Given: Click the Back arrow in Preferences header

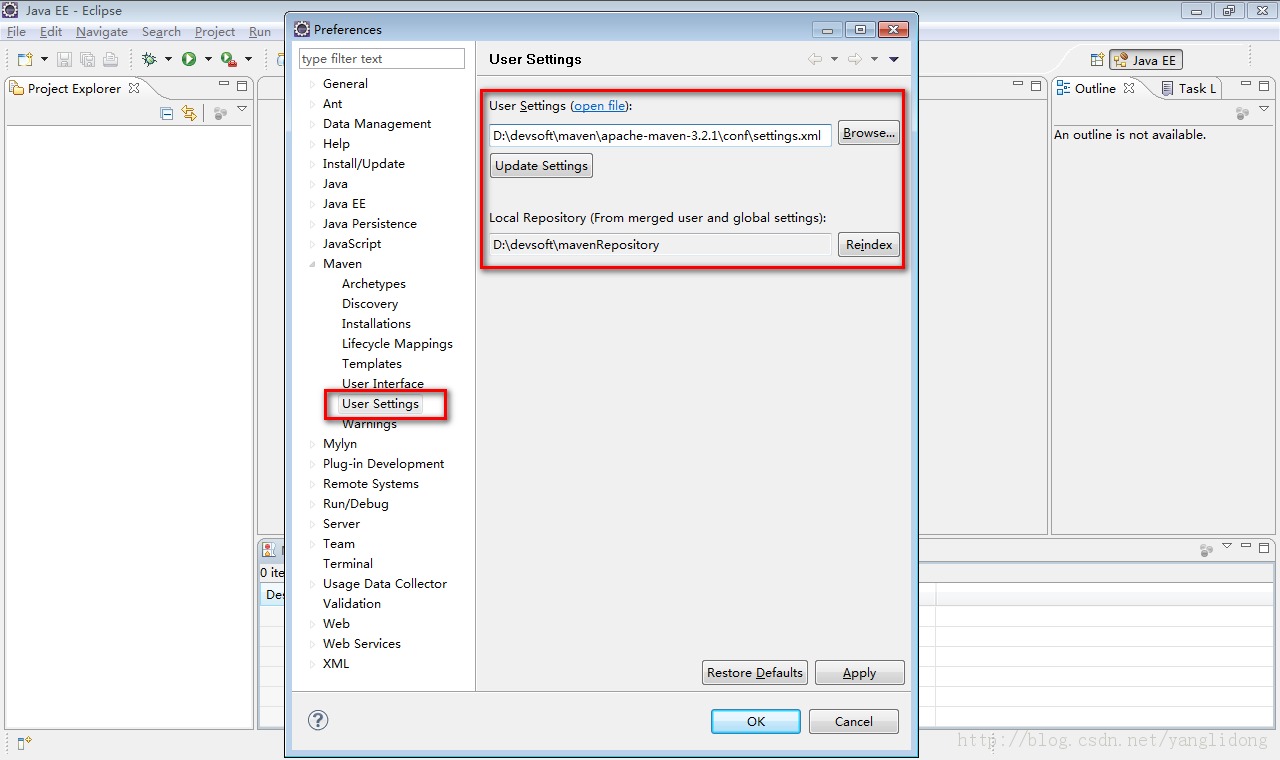Looking at the screenshot, I should coord(815,59).
